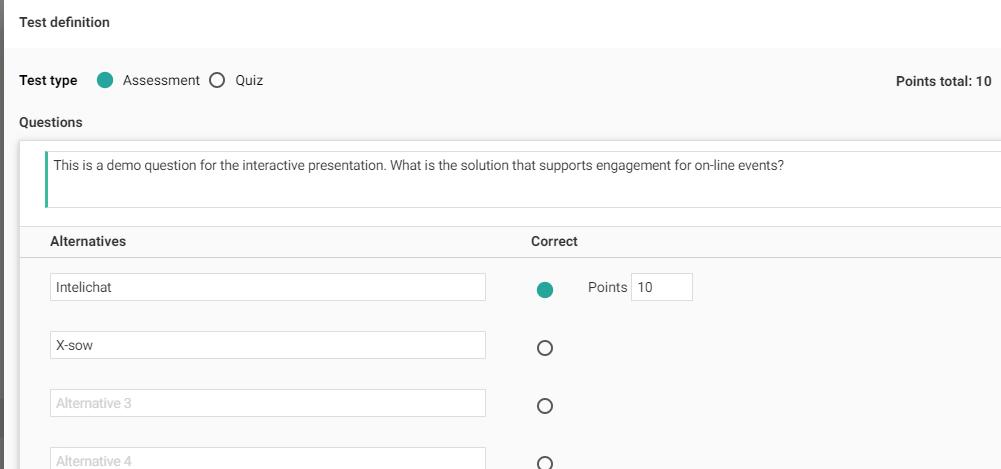Click the Test definition heading
The height and width of the screenshot is (469, 1001).
pos(65,22)
